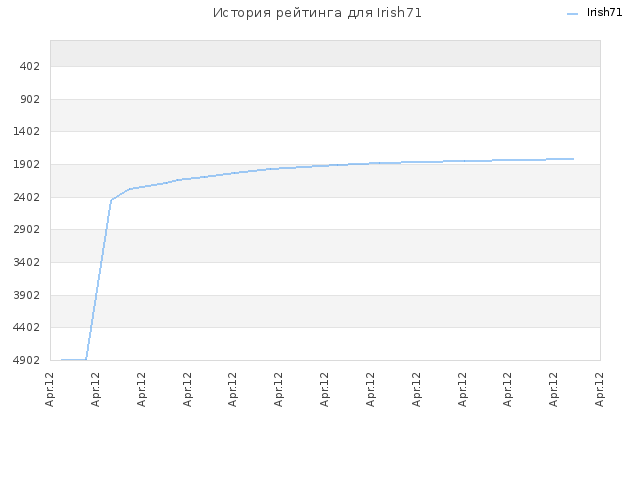Click the 902 y-axis label
Image resolution: width=640 pixels, height=480 pixels.
coord(30,99)
